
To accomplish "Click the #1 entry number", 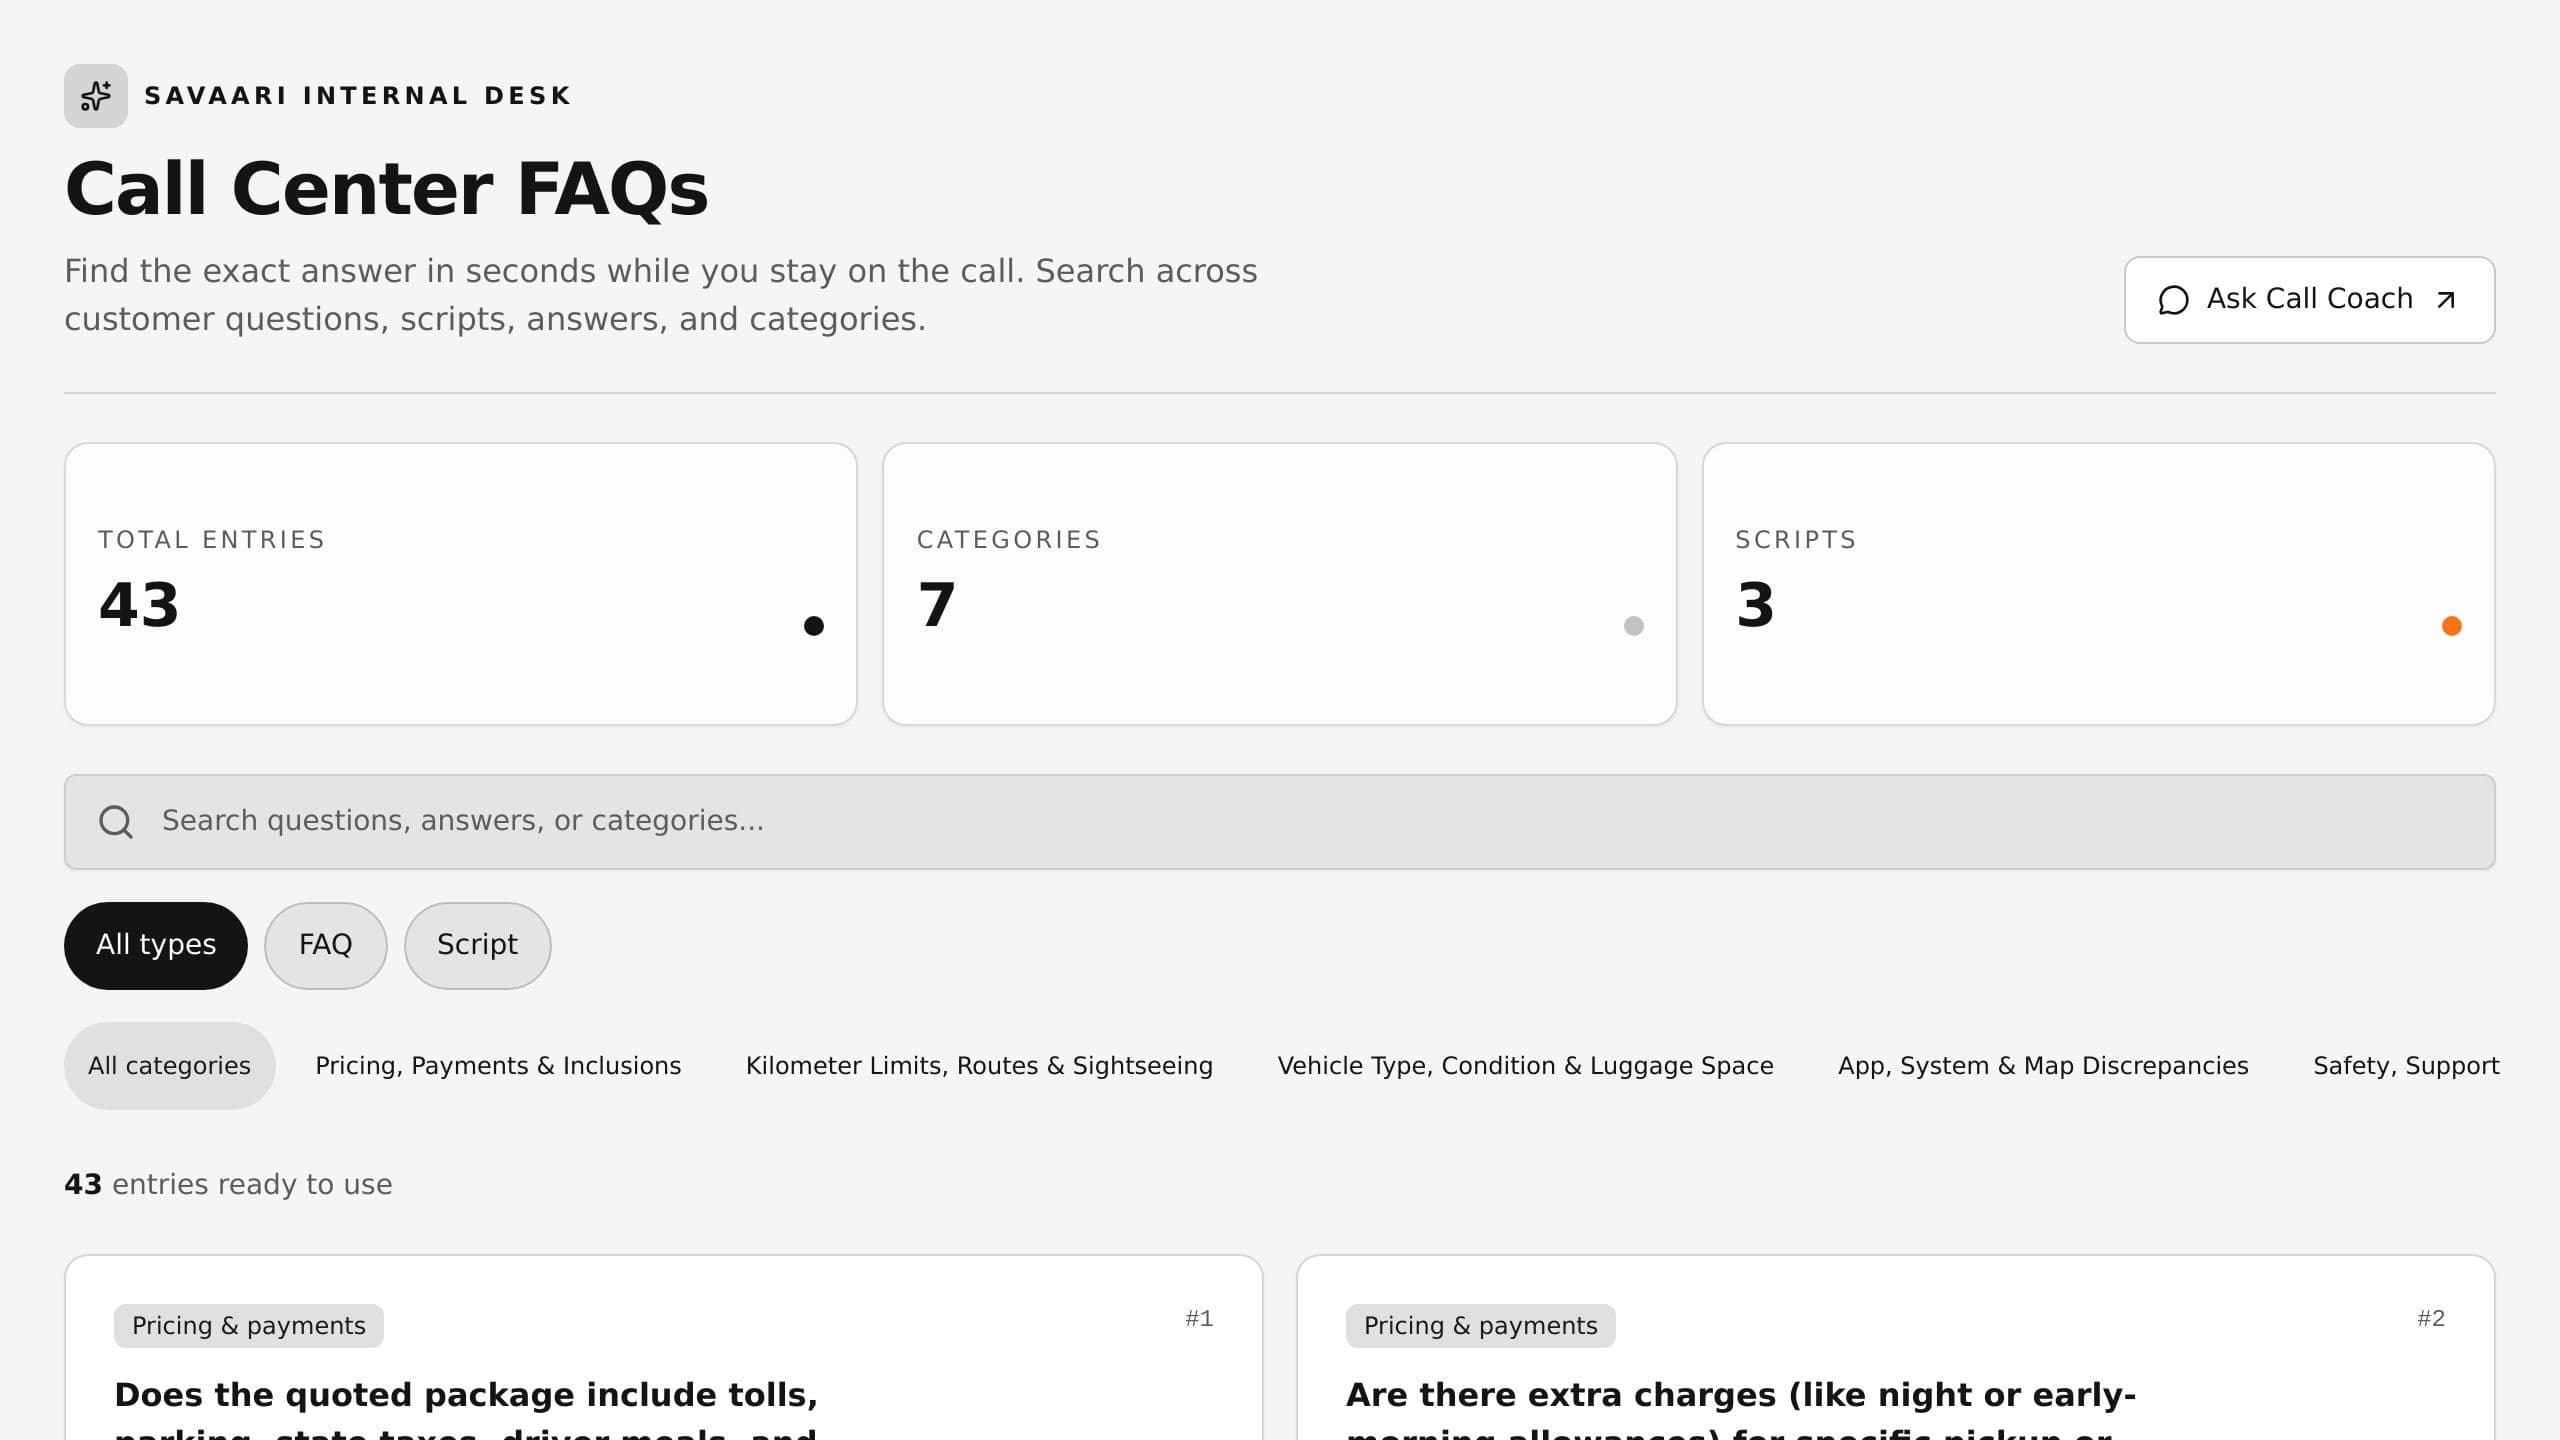I will click(1199, 1319).
